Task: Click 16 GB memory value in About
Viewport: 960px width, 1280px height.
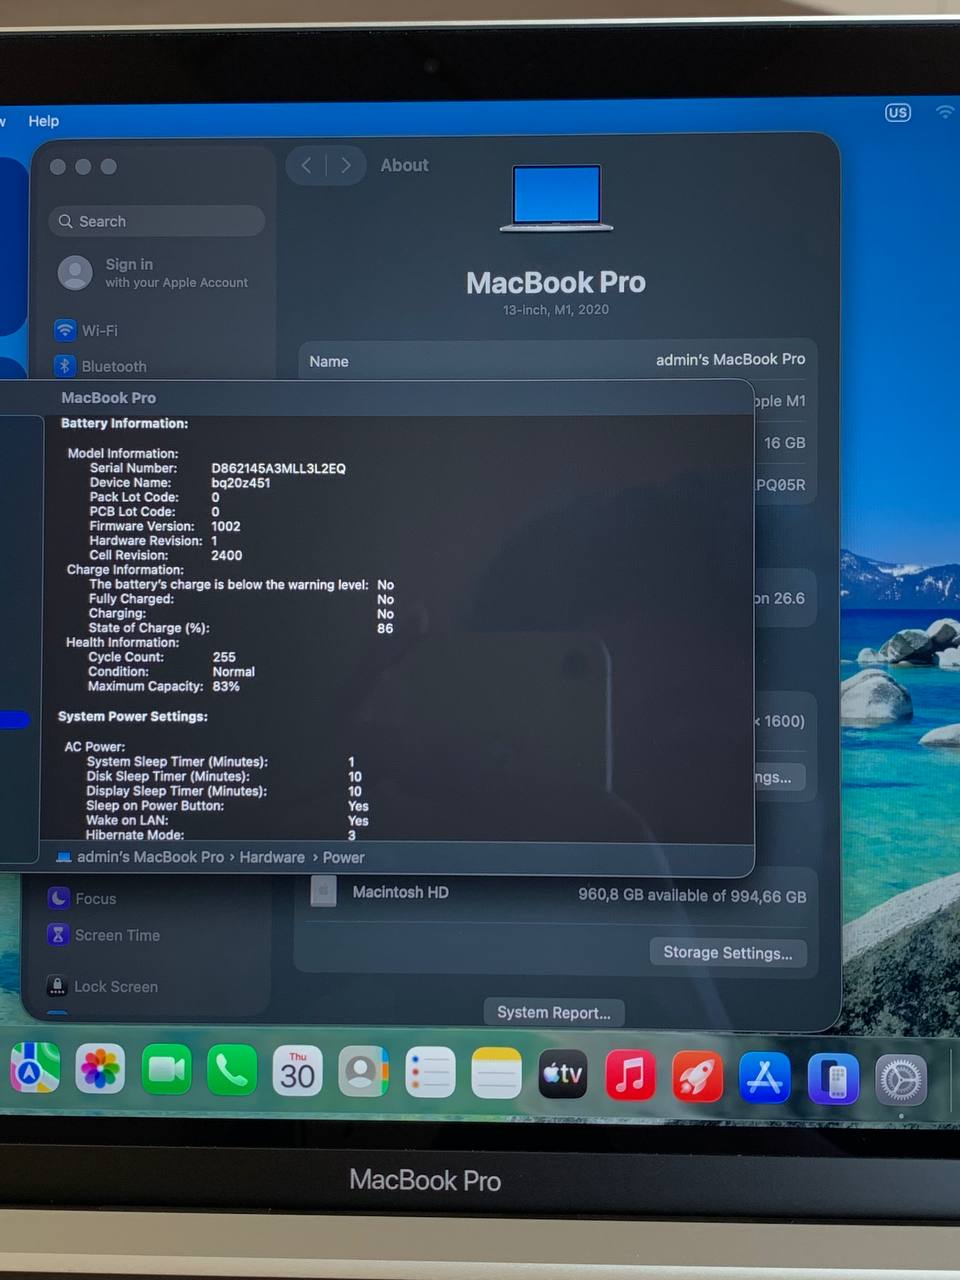Action: [785, 442]
